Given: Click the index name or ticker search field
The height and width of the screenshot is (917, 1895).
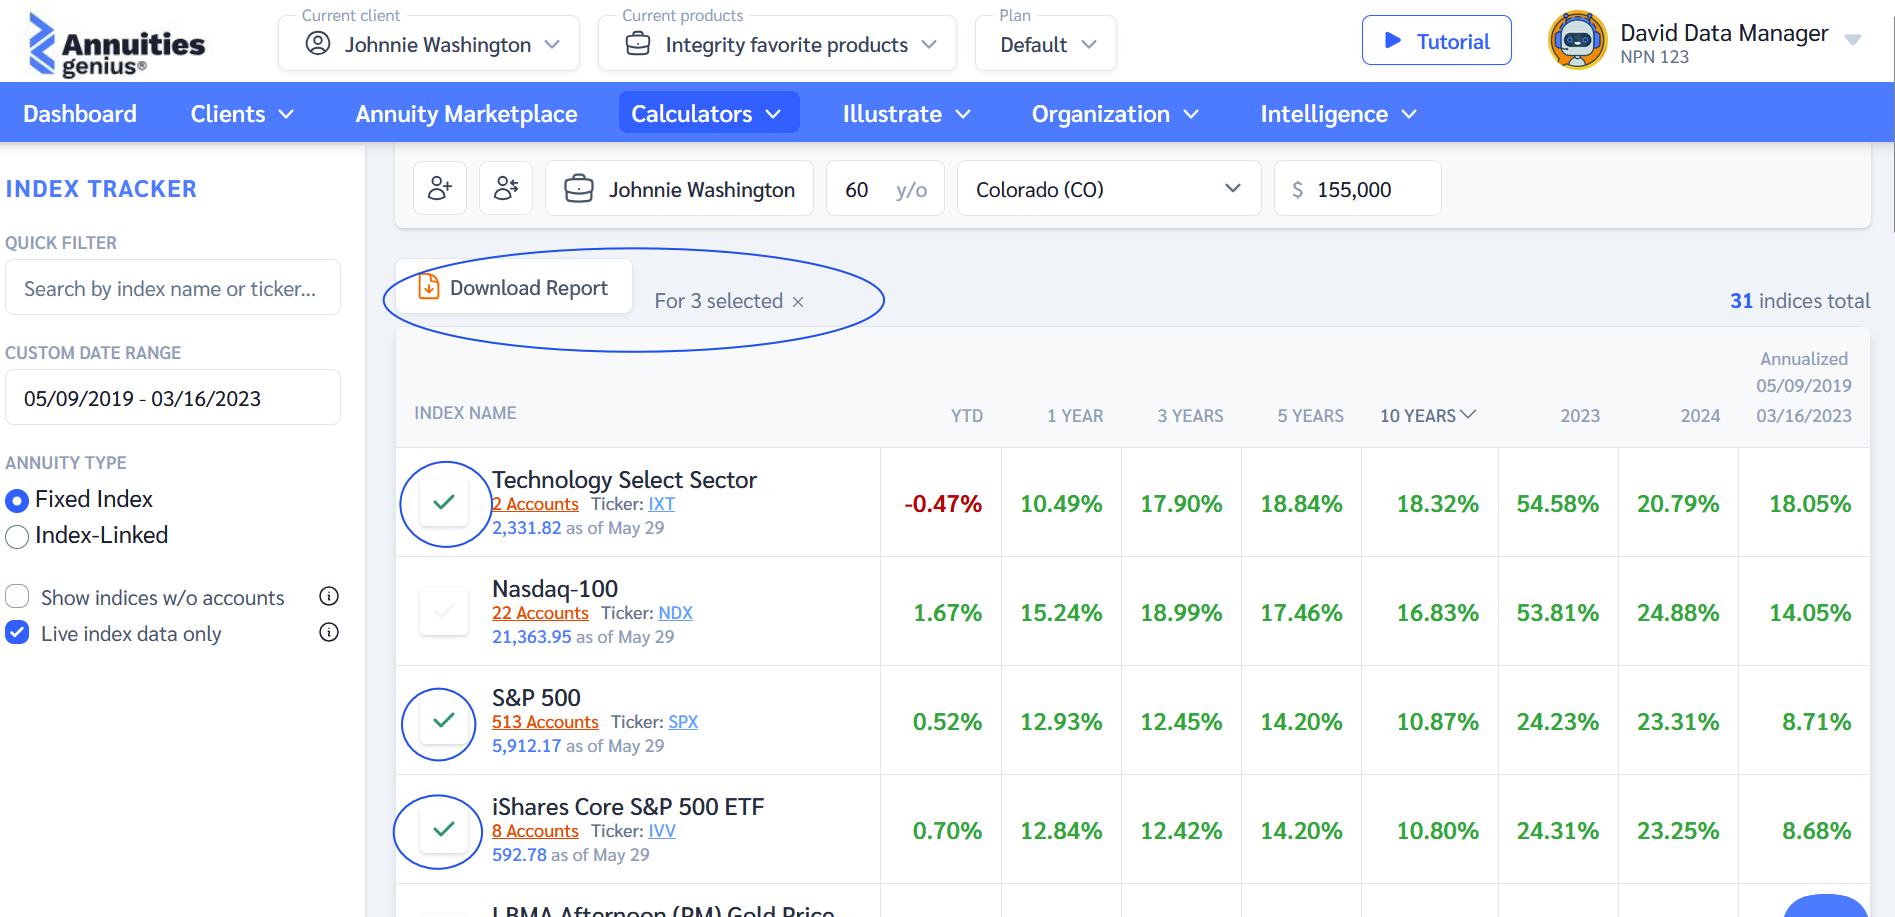Looking at the screenshot, I should pos(173,288).
